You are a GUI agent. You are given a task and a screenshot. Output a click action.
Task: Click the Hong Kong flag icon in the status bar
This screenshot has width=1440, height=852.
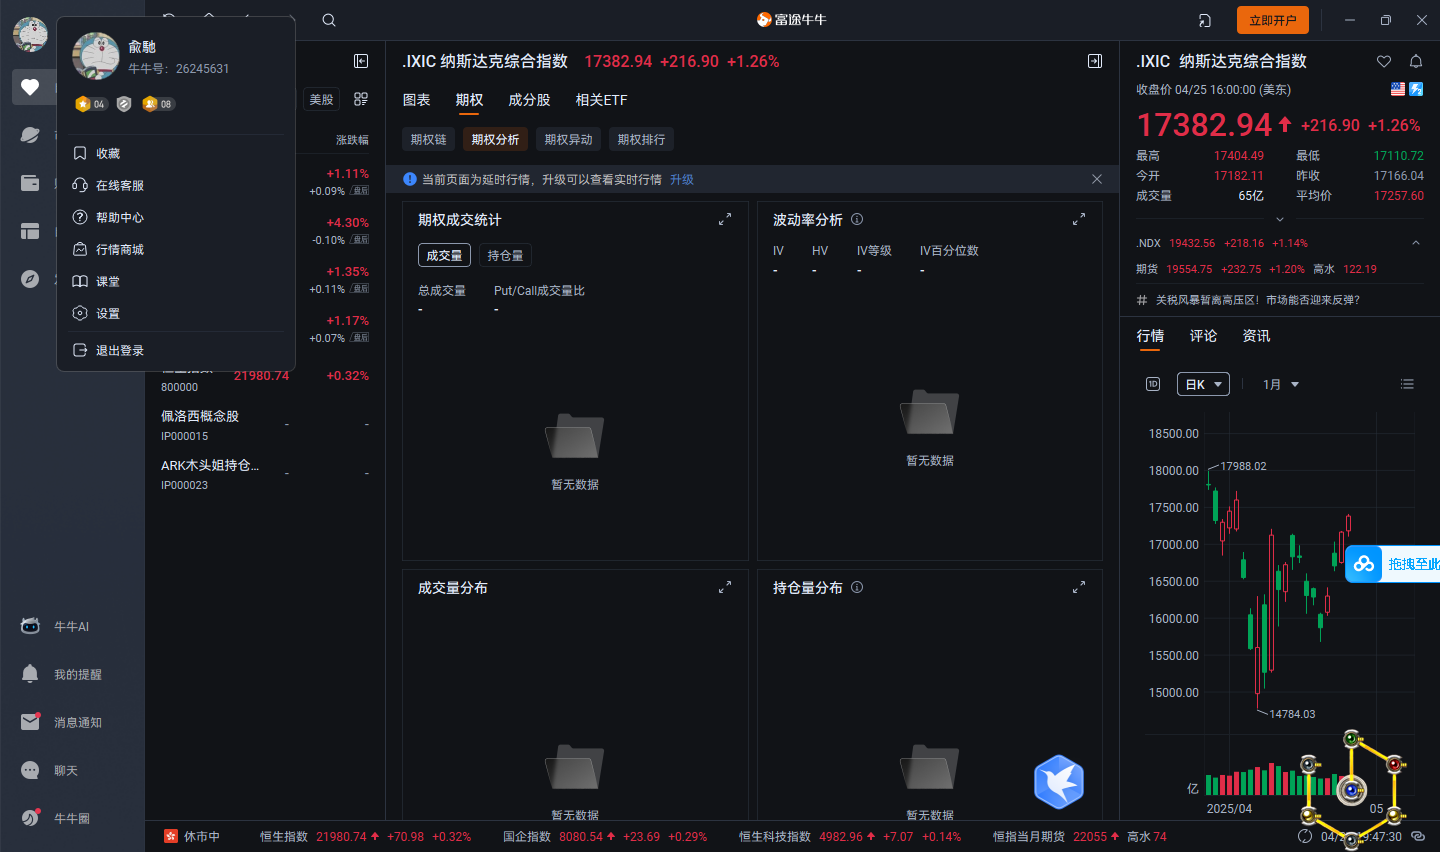(171, 836)
